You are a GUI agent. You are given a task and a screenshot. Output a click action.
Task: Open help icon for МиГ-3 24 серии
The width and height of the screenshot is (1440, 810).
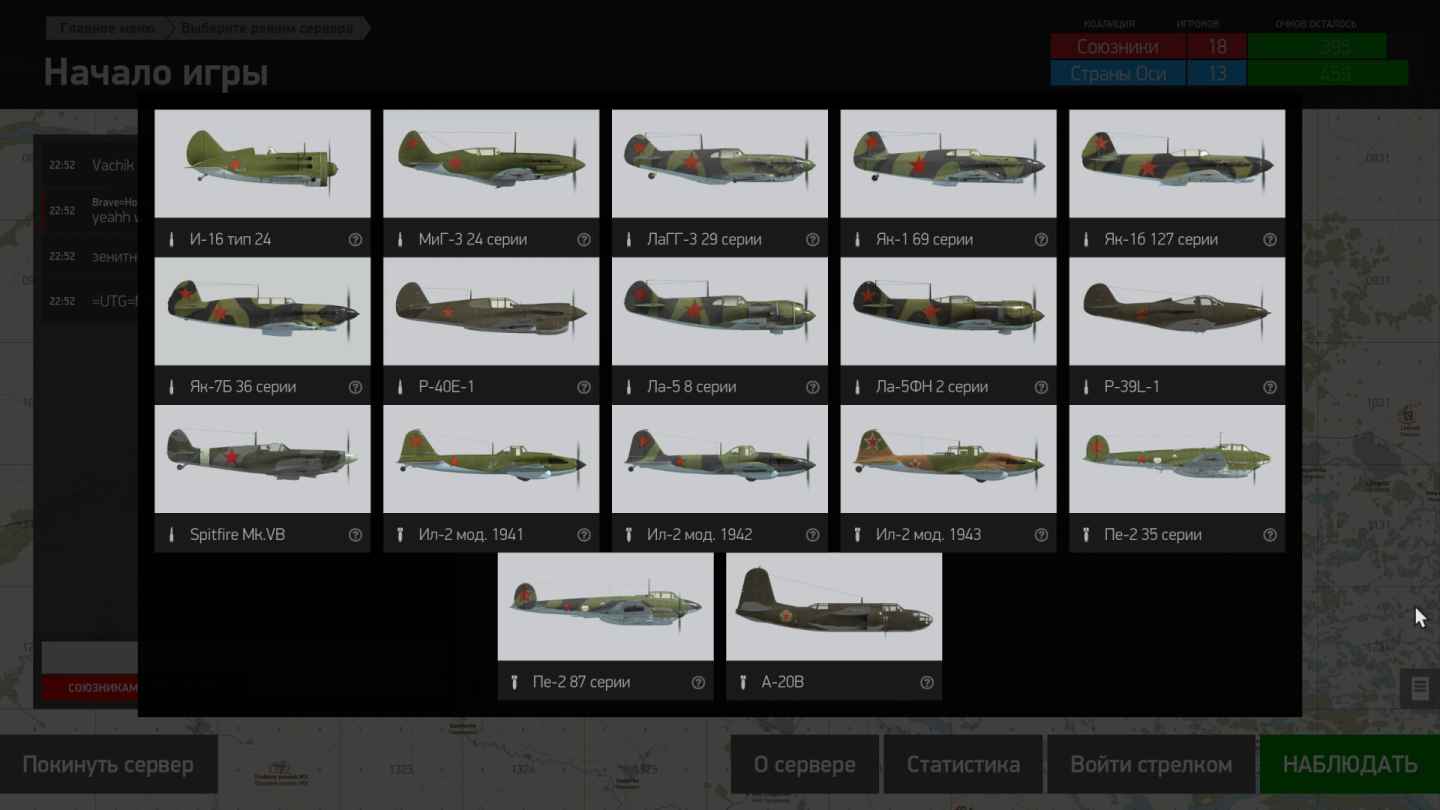point(584,240)
